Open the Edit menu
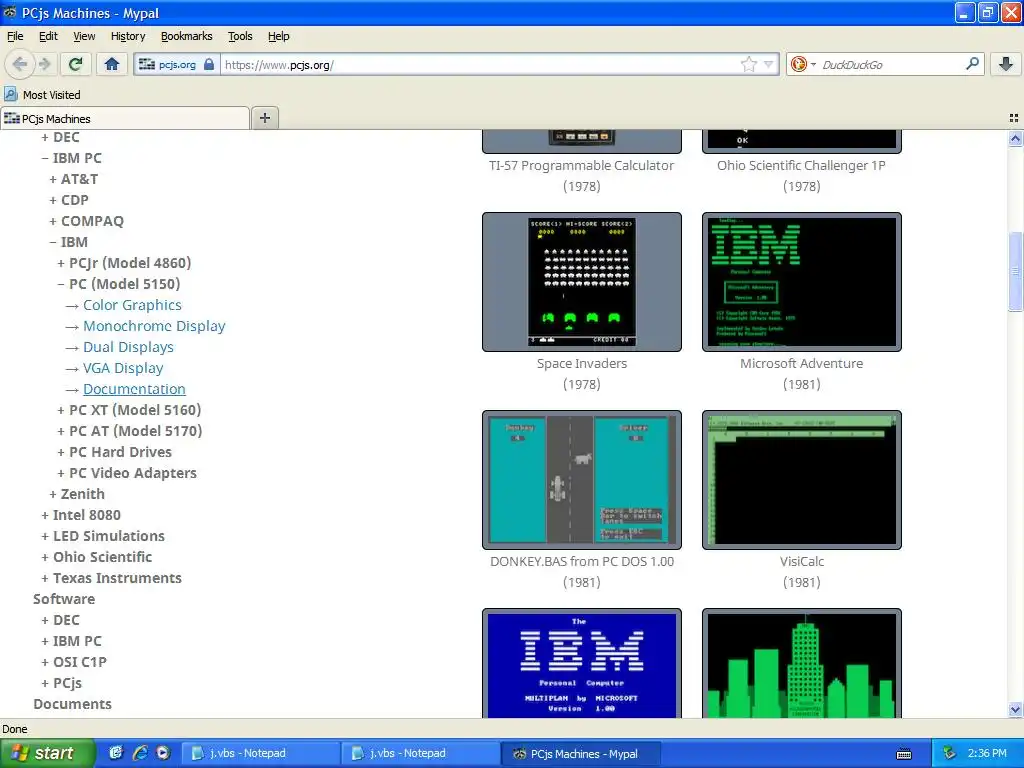This screenshot has height=768, width=1024. pyautogui.click(x=48, y=36)
